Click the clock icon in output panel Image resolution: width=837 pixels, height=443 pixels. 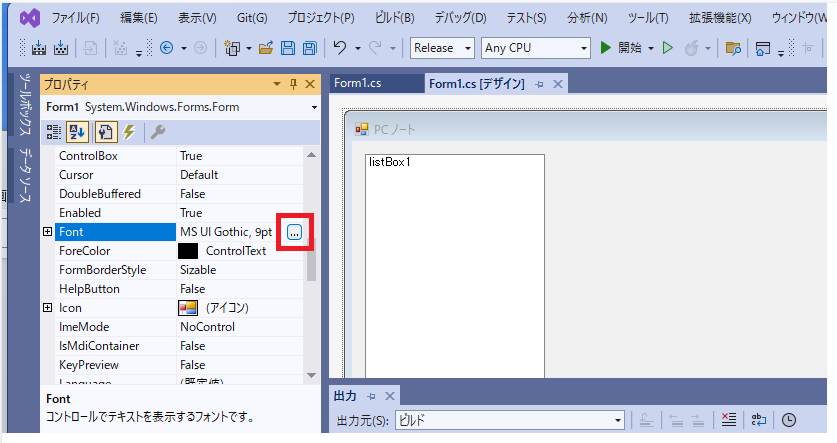(789, 420)
